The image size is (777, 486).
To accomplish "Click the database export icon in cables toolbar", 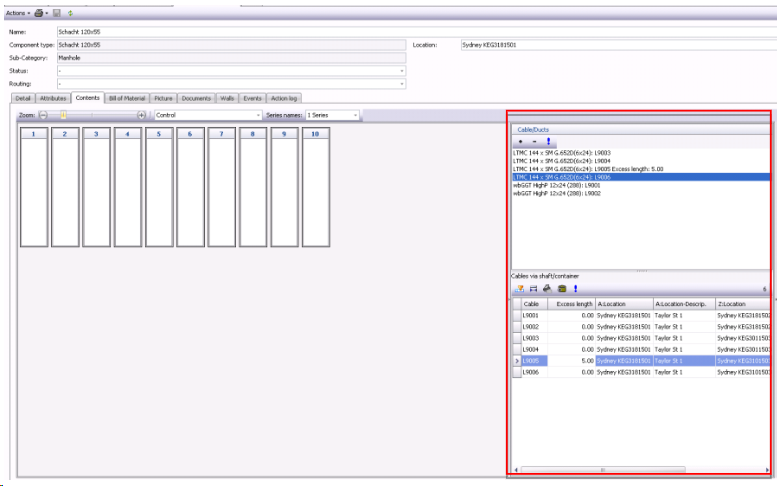I will [x=562, y=288].
